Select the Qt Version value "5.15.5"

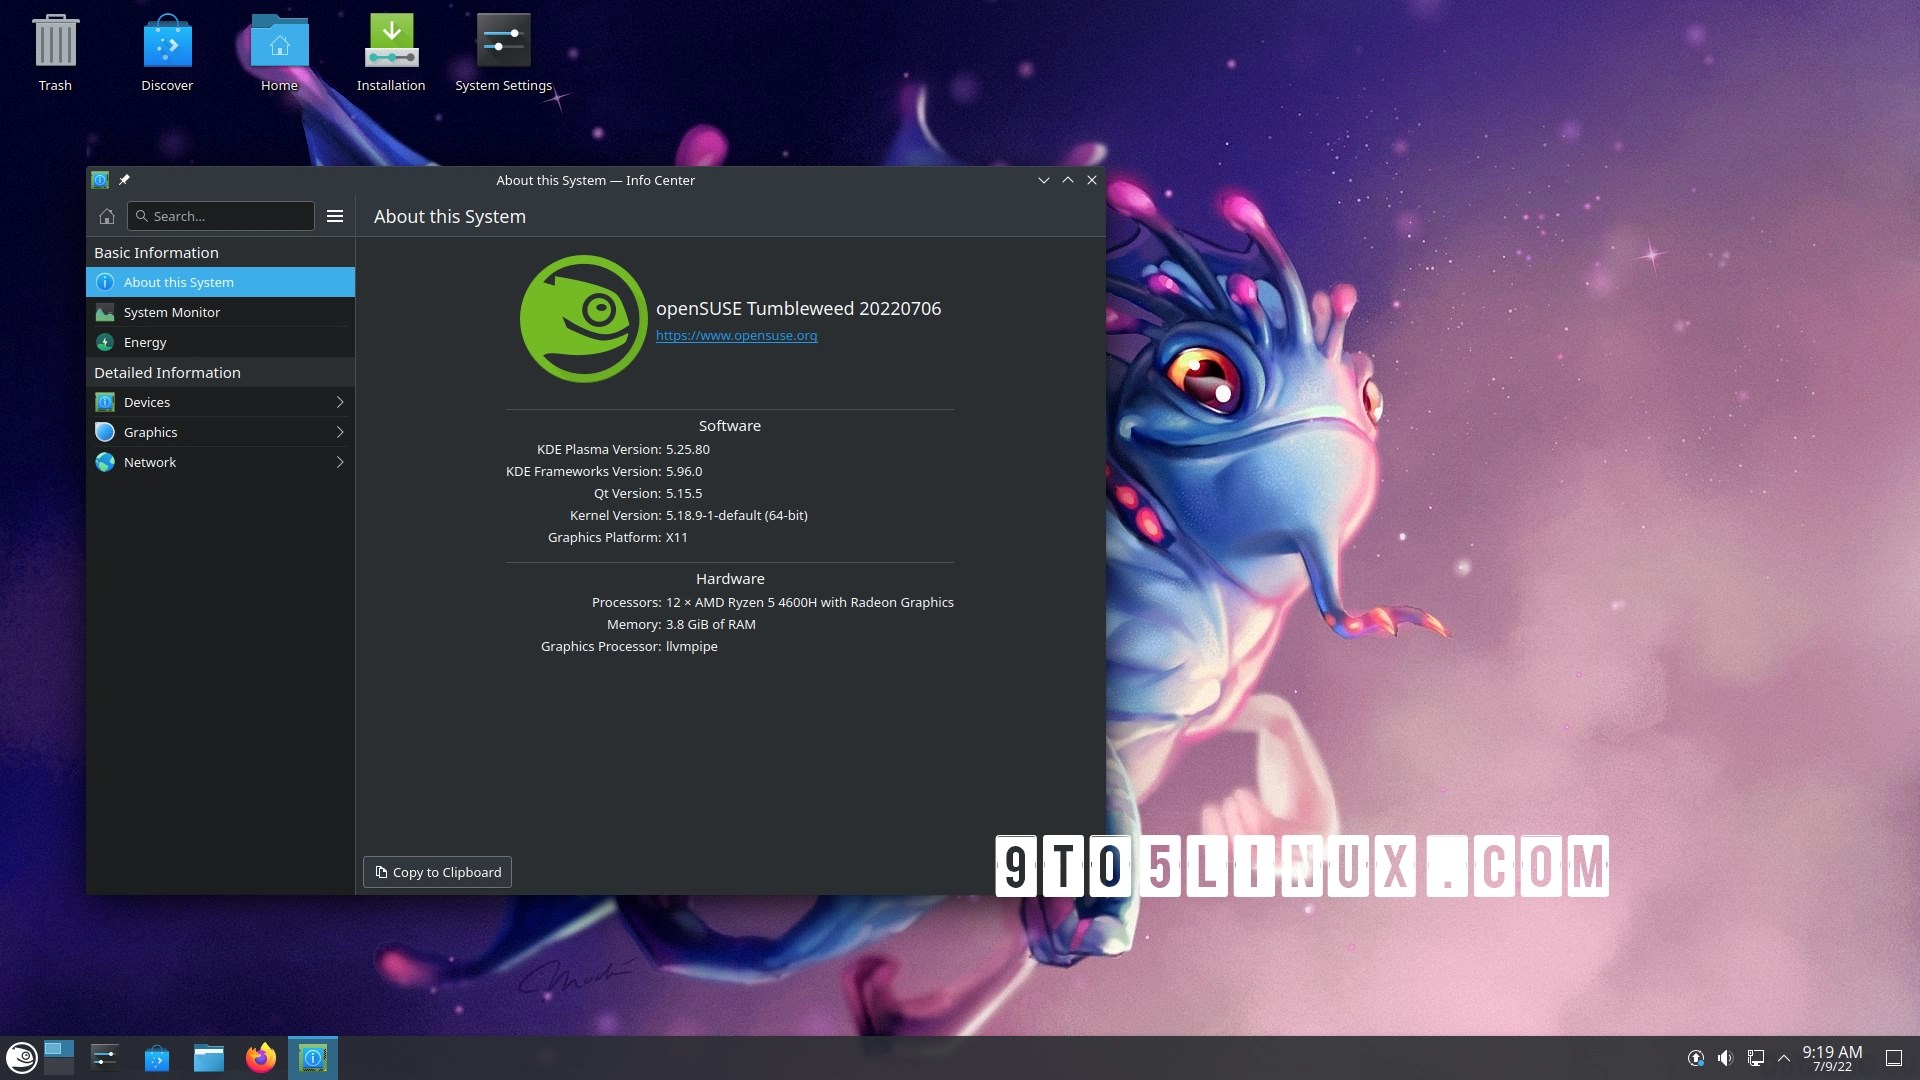pyautogui.click(x=684, y=494)
